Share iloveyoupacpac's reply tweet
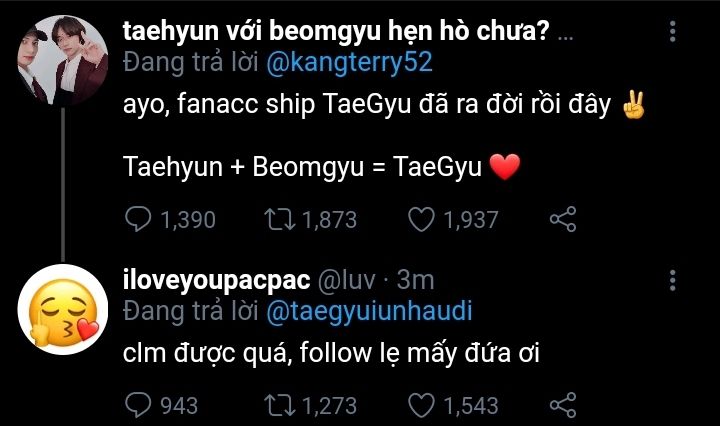Viewport: 720px width, 426px height. point(564,405)
